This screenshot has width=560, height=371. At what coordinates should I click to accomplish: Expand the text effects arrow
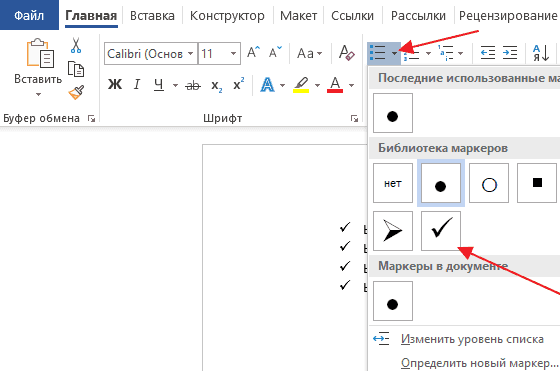click(282, 85)
